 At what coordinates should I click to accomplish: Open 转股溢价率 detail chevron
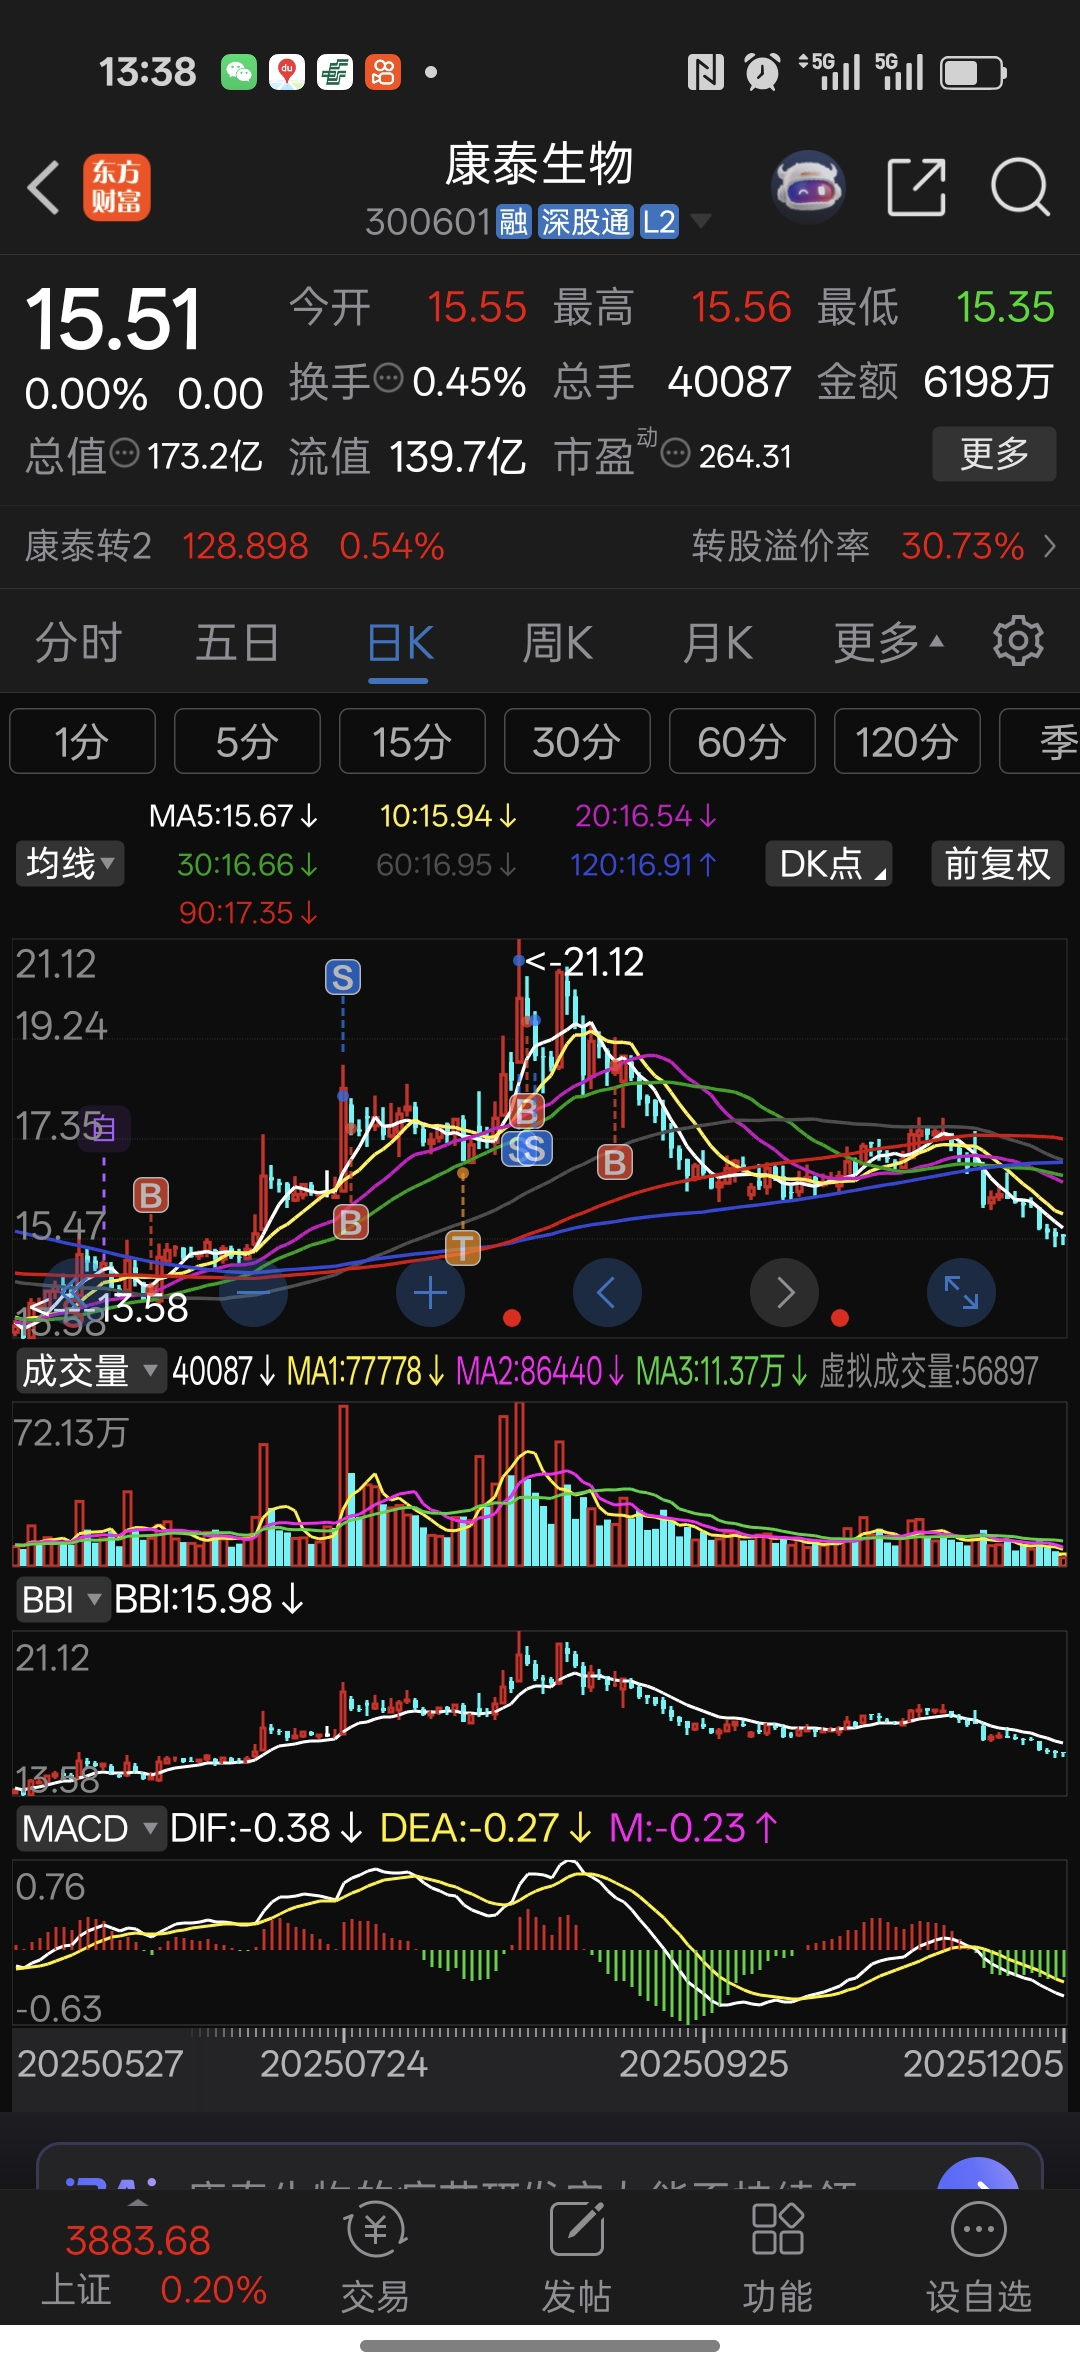click(1049, 546)
